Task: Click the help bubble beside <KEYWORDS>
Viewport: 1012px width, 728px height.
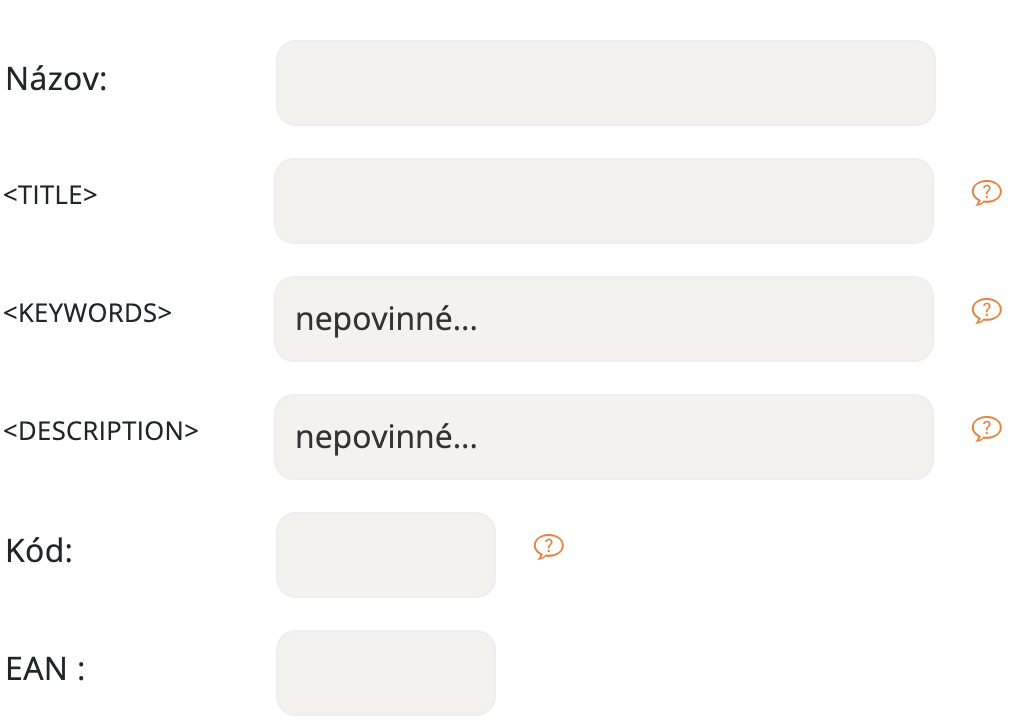Action: point(986,311)
